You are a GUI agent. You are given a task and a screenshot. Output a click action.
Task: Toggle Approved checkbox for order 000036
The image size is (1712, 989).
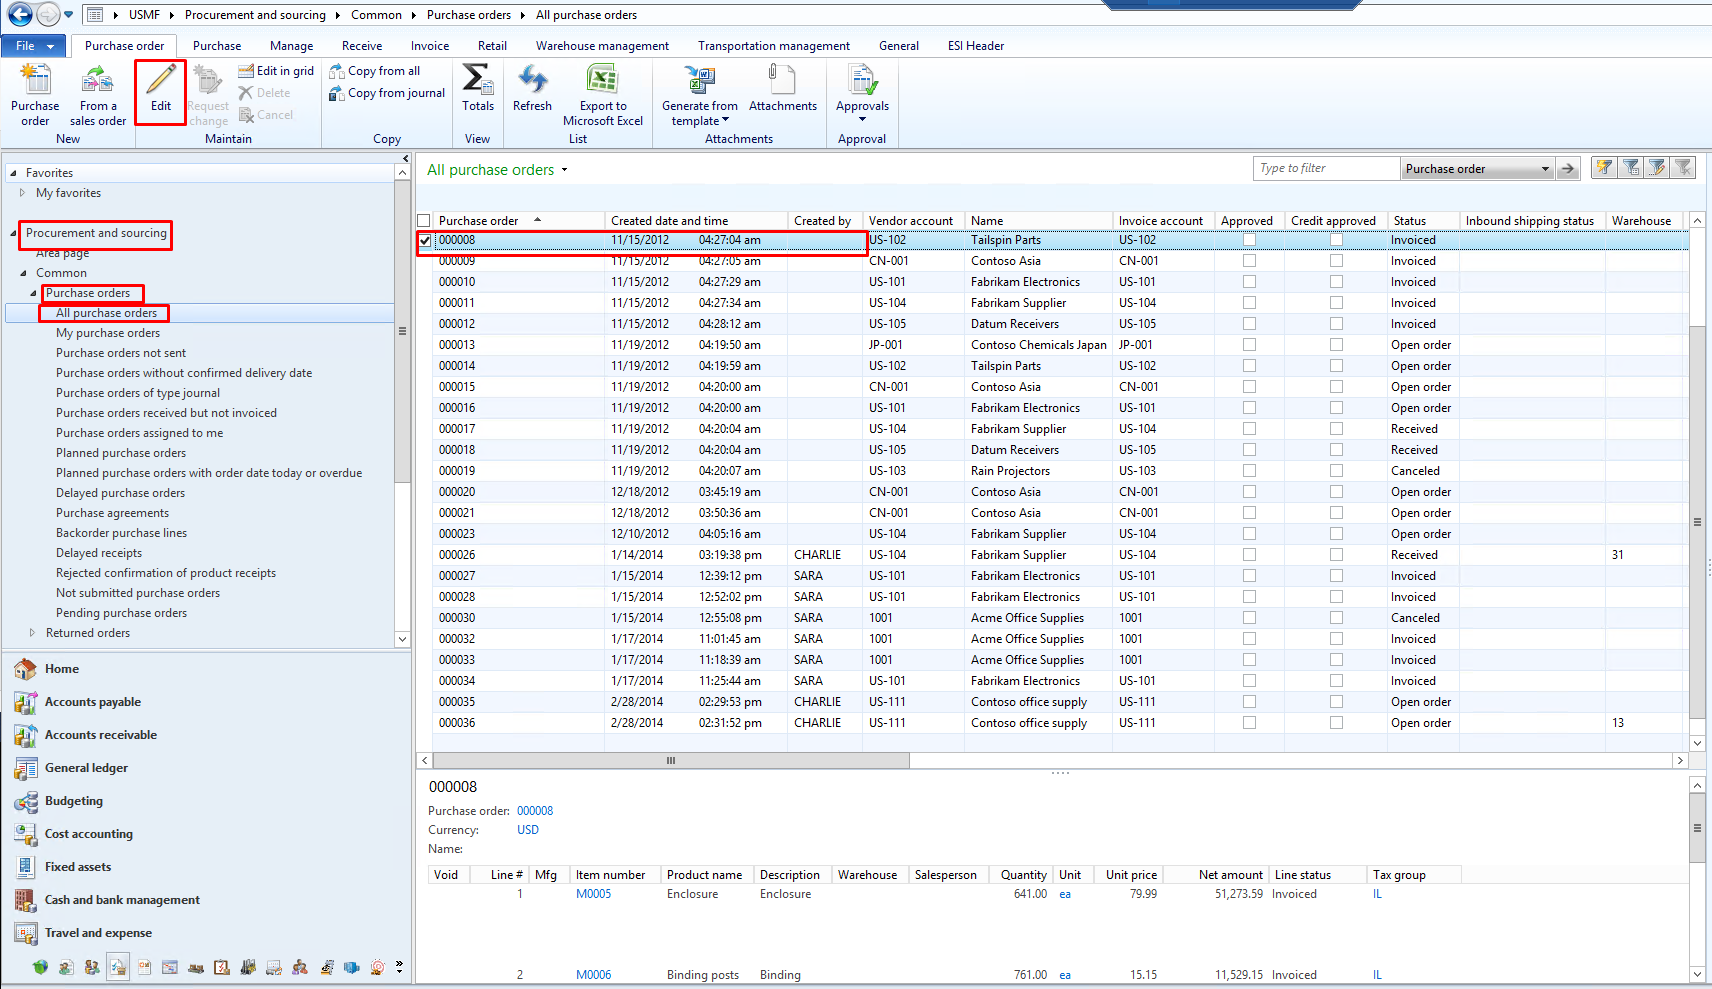point(1249,723)
